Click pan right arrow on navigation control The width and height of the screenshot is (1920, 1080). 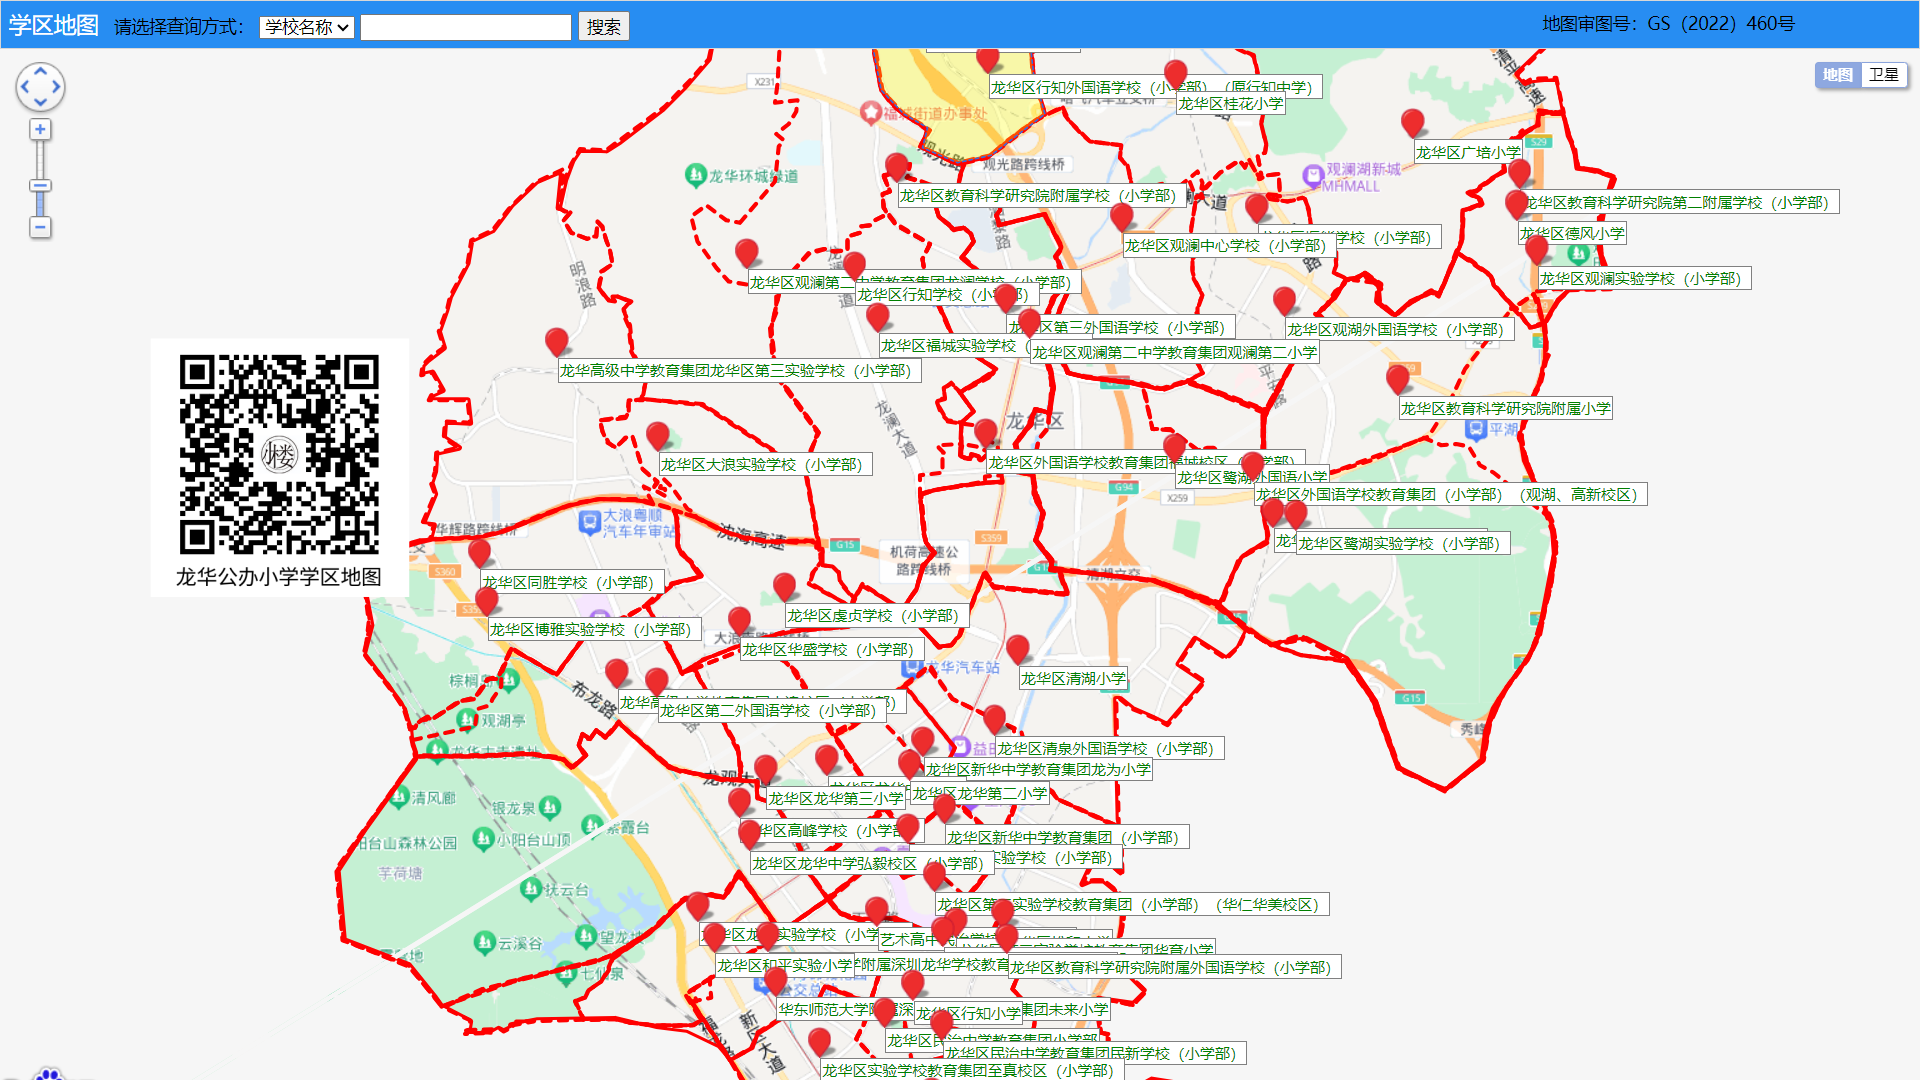(x=56, y=87)
